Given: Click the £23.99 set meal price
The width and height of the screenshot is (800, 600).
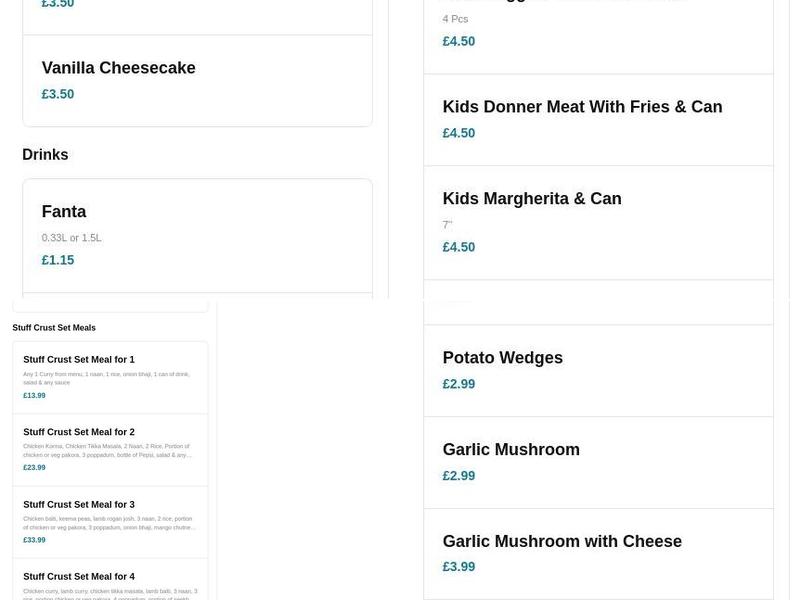Looking at the screenshot, I should pos(34,467).
